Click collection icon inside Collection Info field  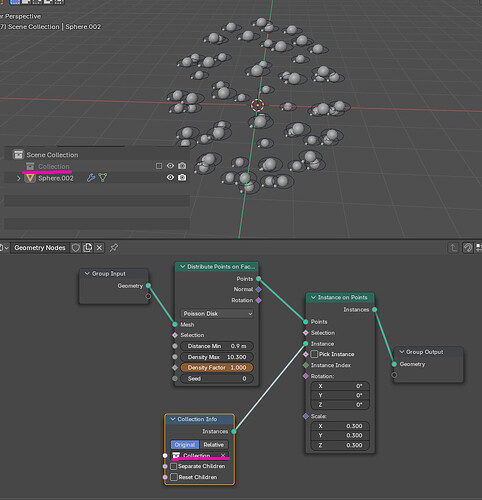[176, 455]
